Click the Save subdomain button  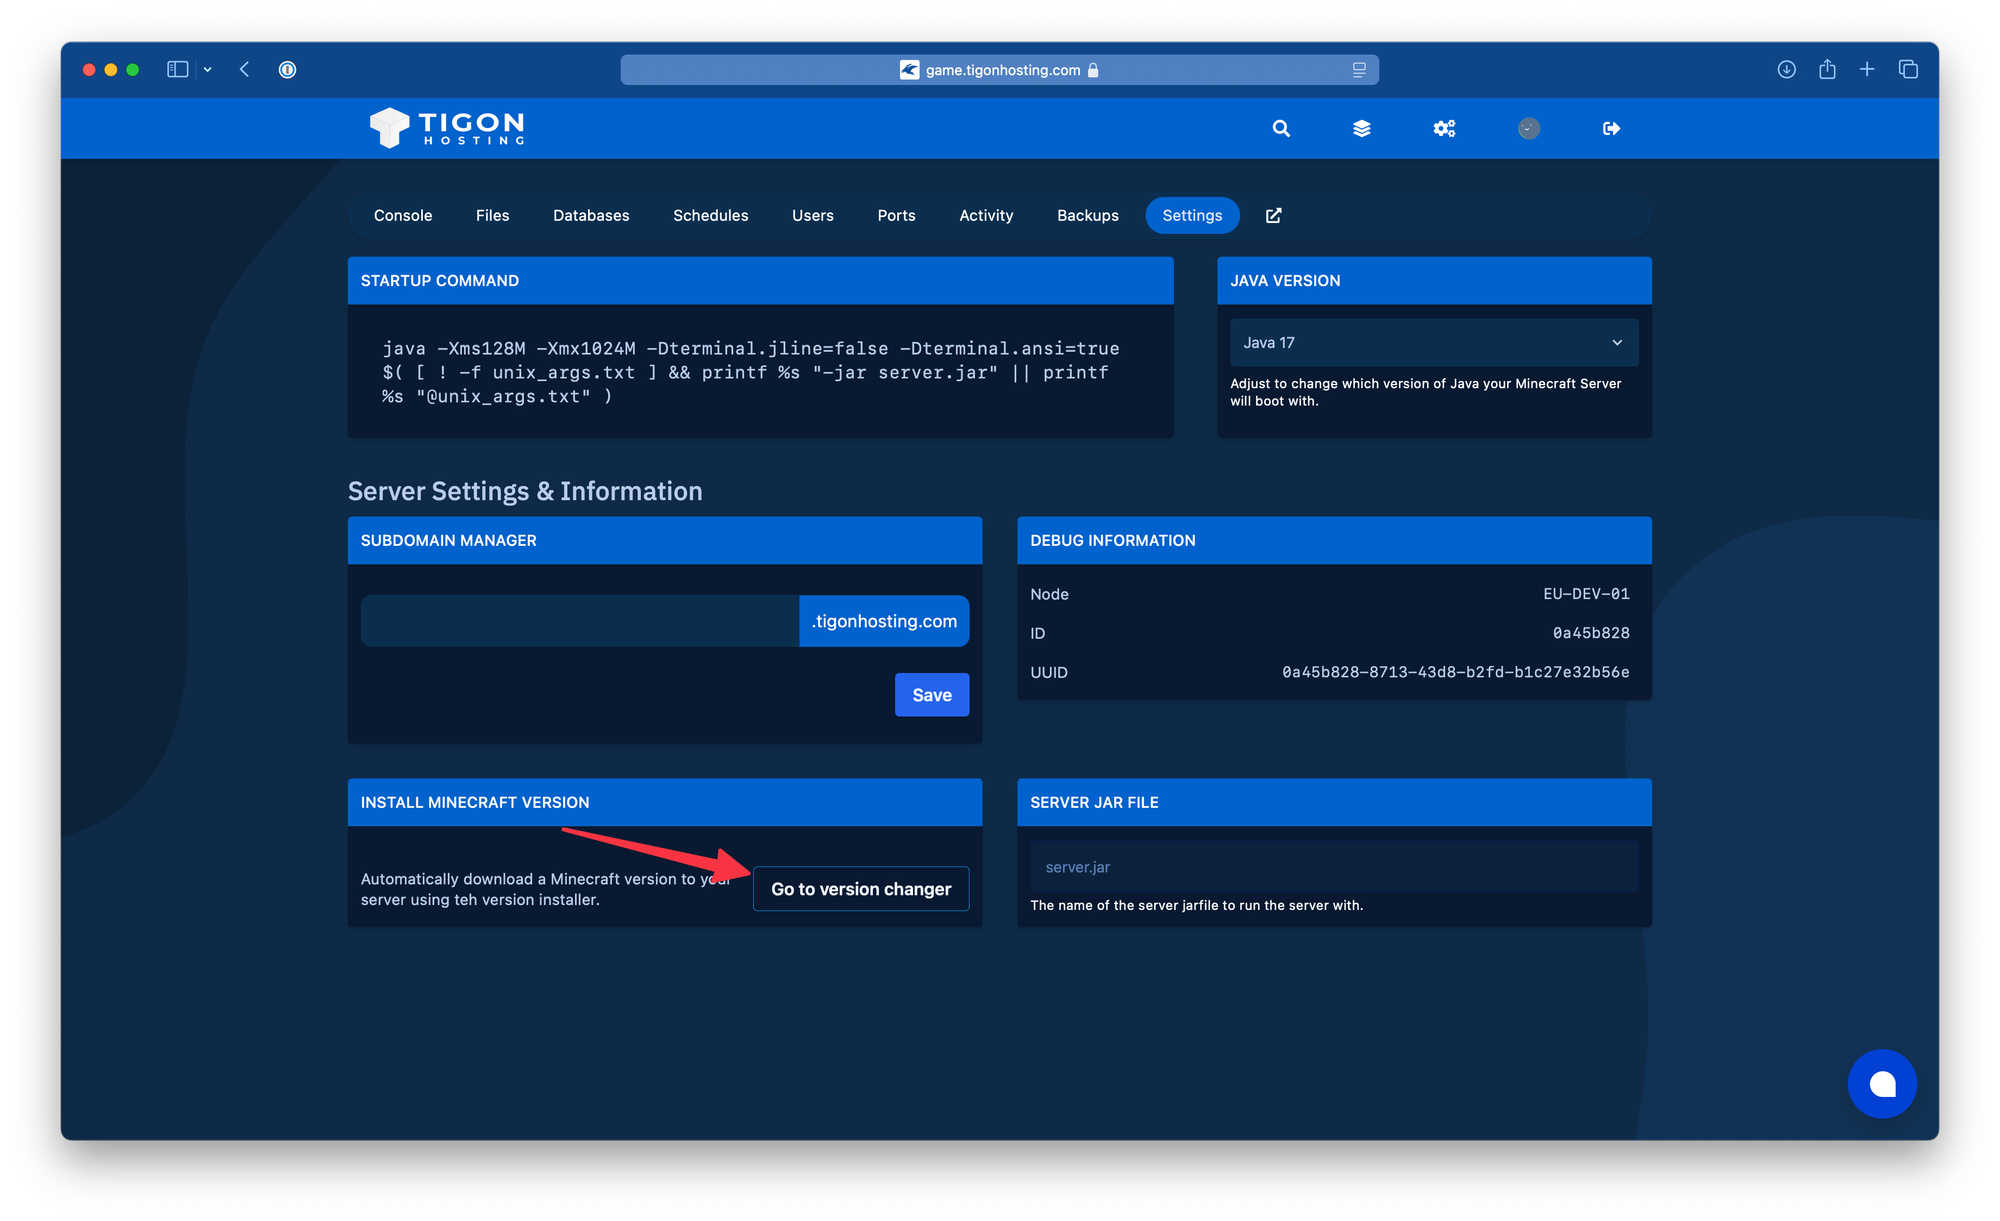tap(931, 695)
